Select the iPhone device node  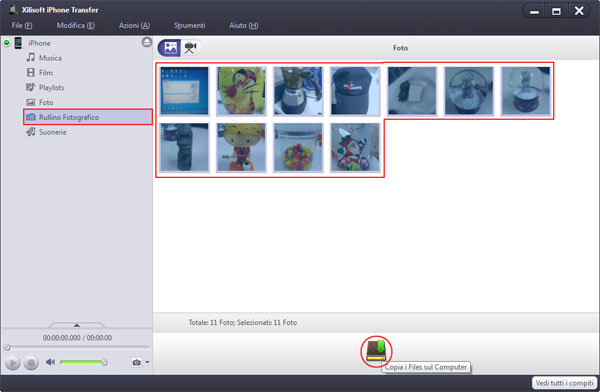(39, 43)
